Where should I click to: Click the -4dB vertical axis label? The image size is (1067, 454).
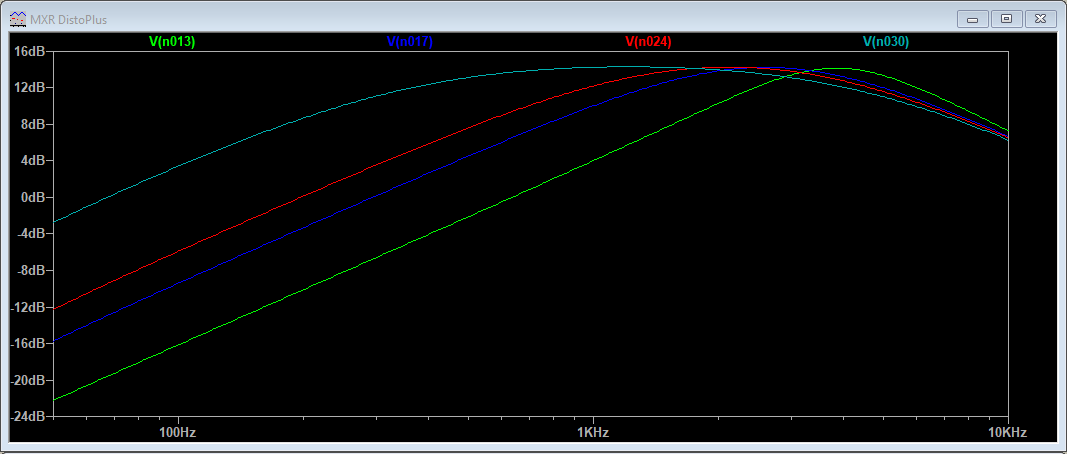point(31,233)
